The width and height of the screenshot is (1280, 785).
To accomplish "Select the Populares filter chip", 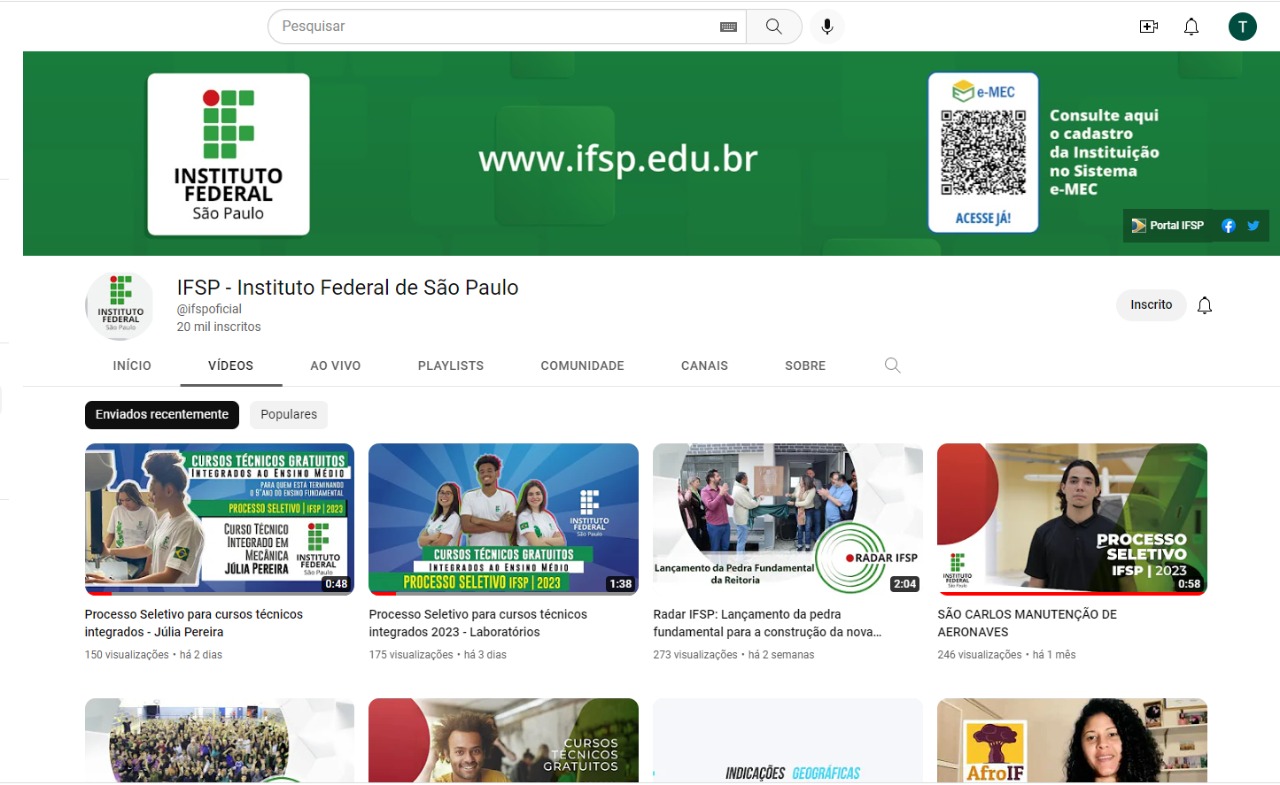I will click(x=289, y=414).
